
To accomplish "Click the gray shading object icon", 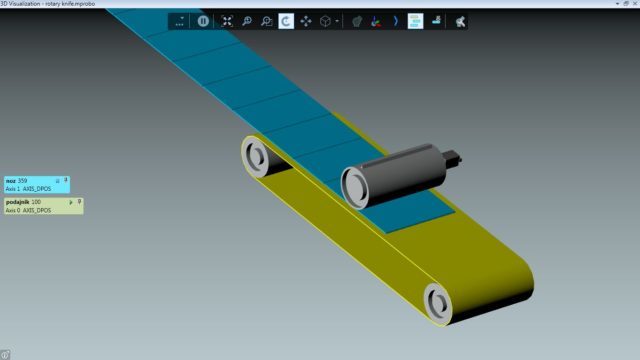I will click(357, 21).
